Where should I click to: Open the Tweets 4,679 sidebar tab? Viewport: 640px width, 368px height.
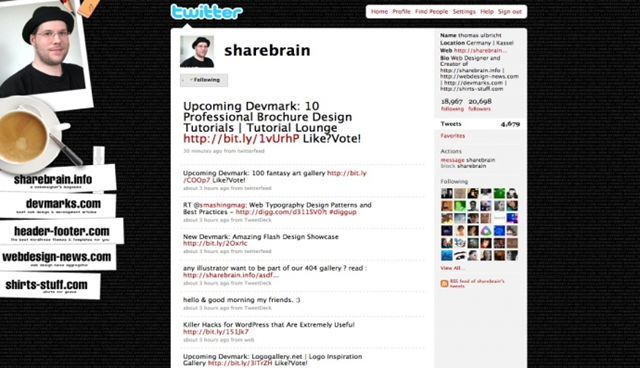tap(480, 124)
